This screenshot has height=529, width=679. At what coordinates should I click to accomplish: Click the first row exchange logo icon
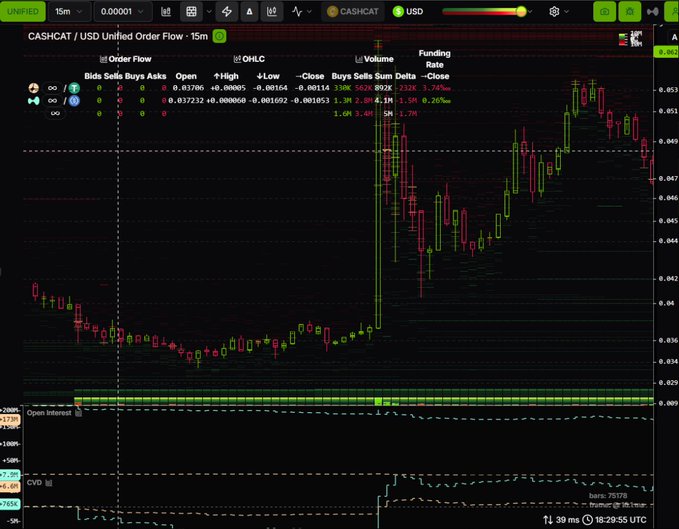pyautogui.click(x=33, y=88)
